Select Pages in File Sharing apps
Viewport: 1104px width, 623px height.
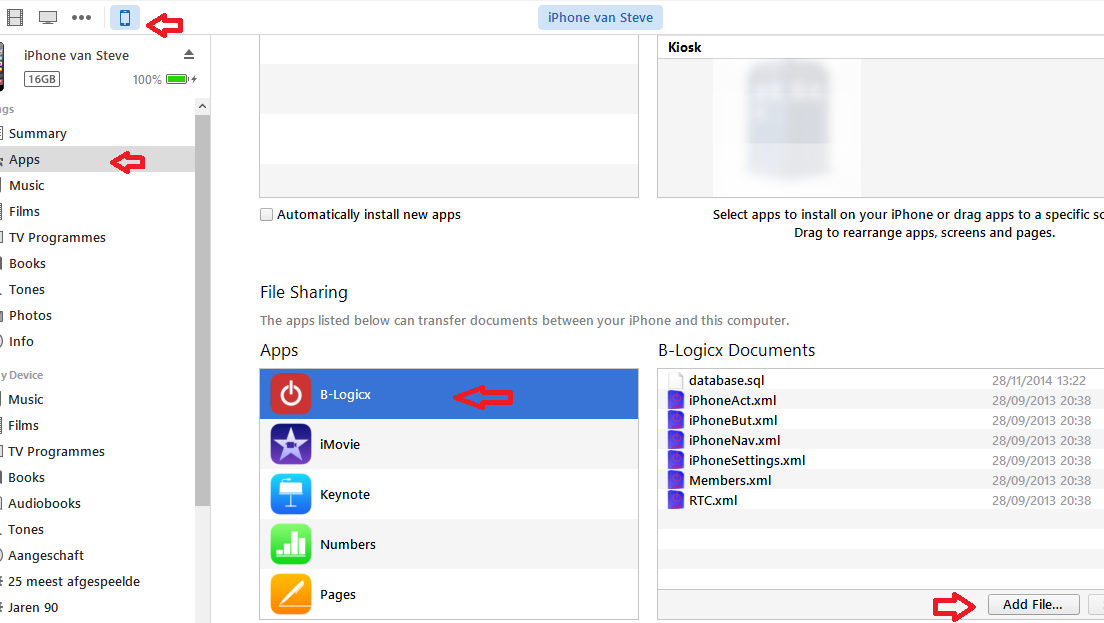449,594
